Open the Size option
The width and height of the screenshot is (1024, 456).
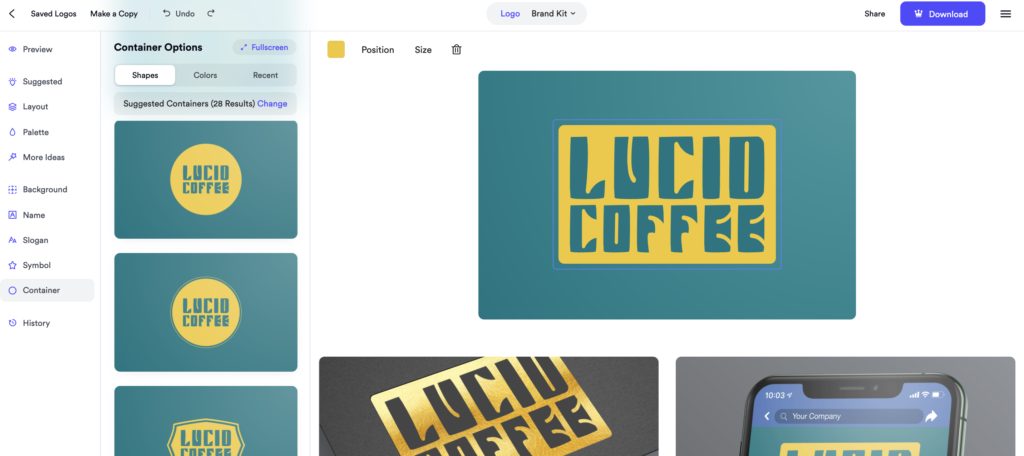pos(423,50)
